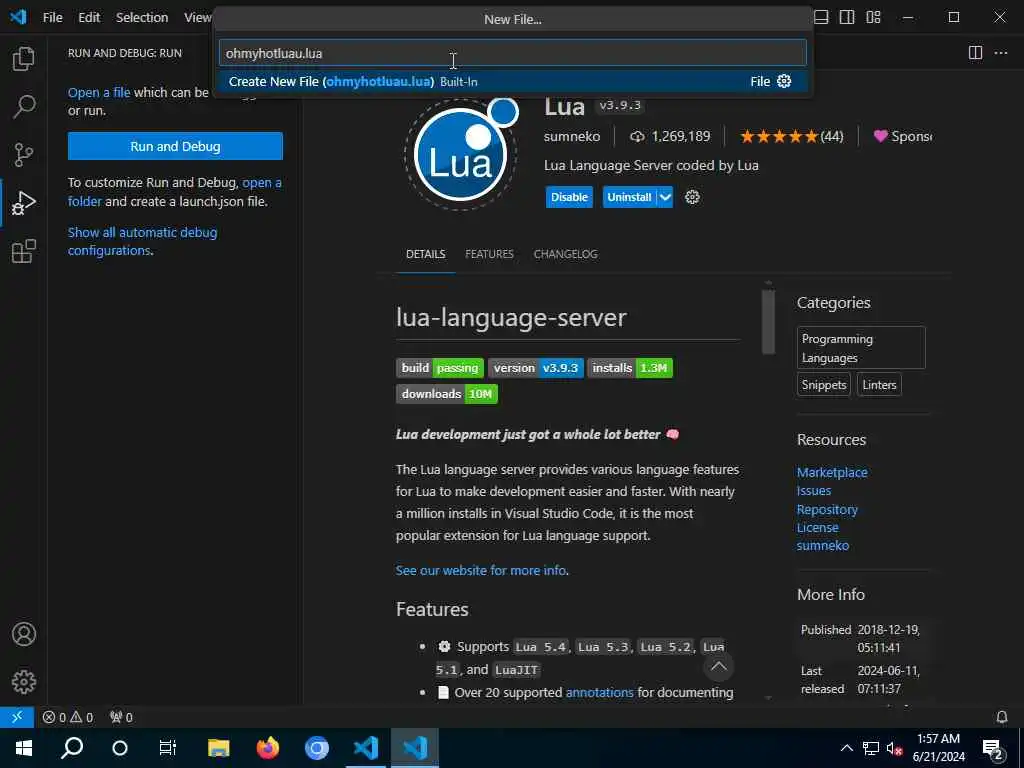The image size is (1024, 768).
Task: Open the Windows Start menu
Action: (x=24, y=748)
